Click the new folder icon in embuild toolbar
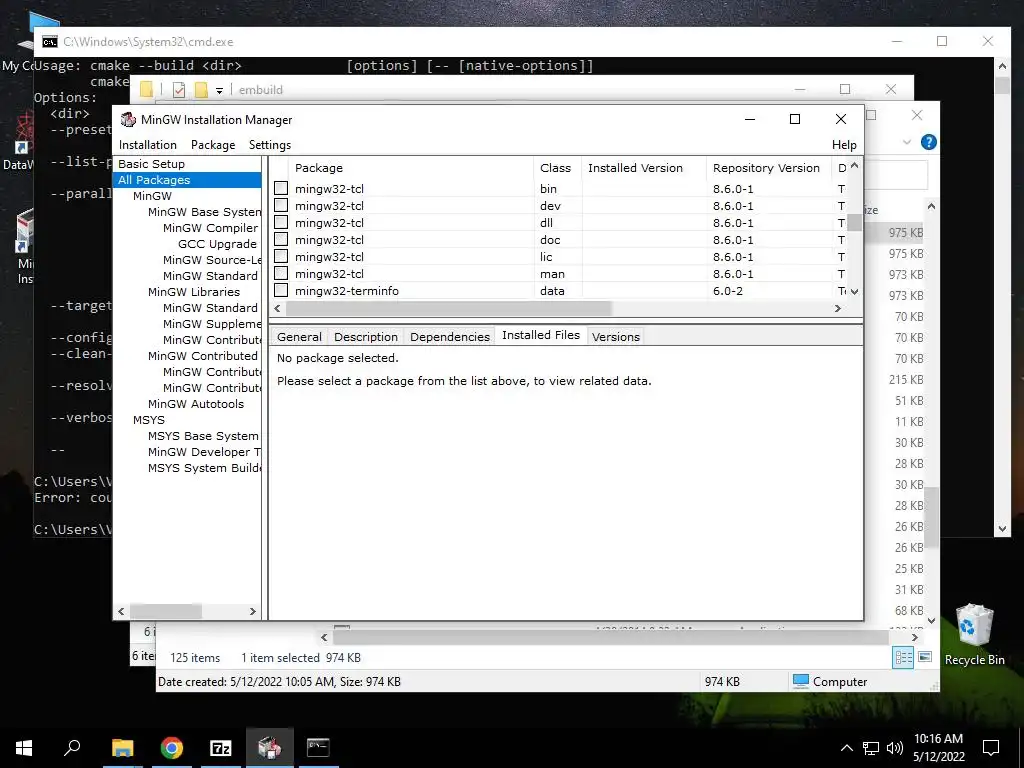 pyautogui.click(x=201, y=90)
